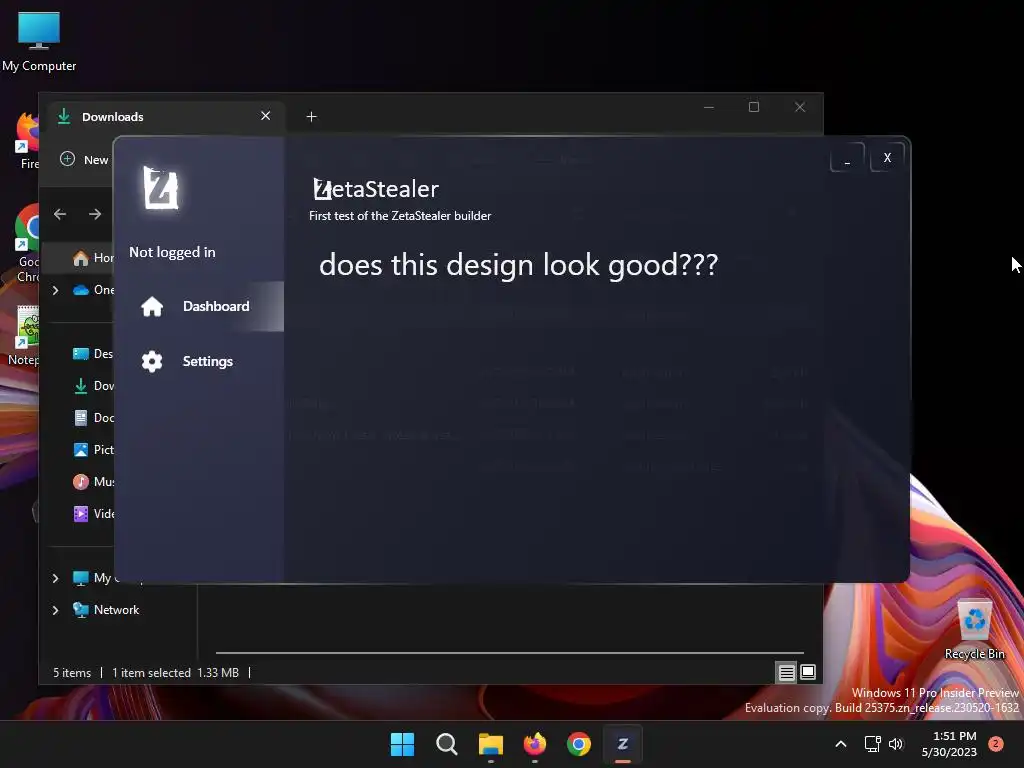Close the Downloads tab in File Explorer
The width and height of the screenshot is (1024, 768).
click(265, 116)
